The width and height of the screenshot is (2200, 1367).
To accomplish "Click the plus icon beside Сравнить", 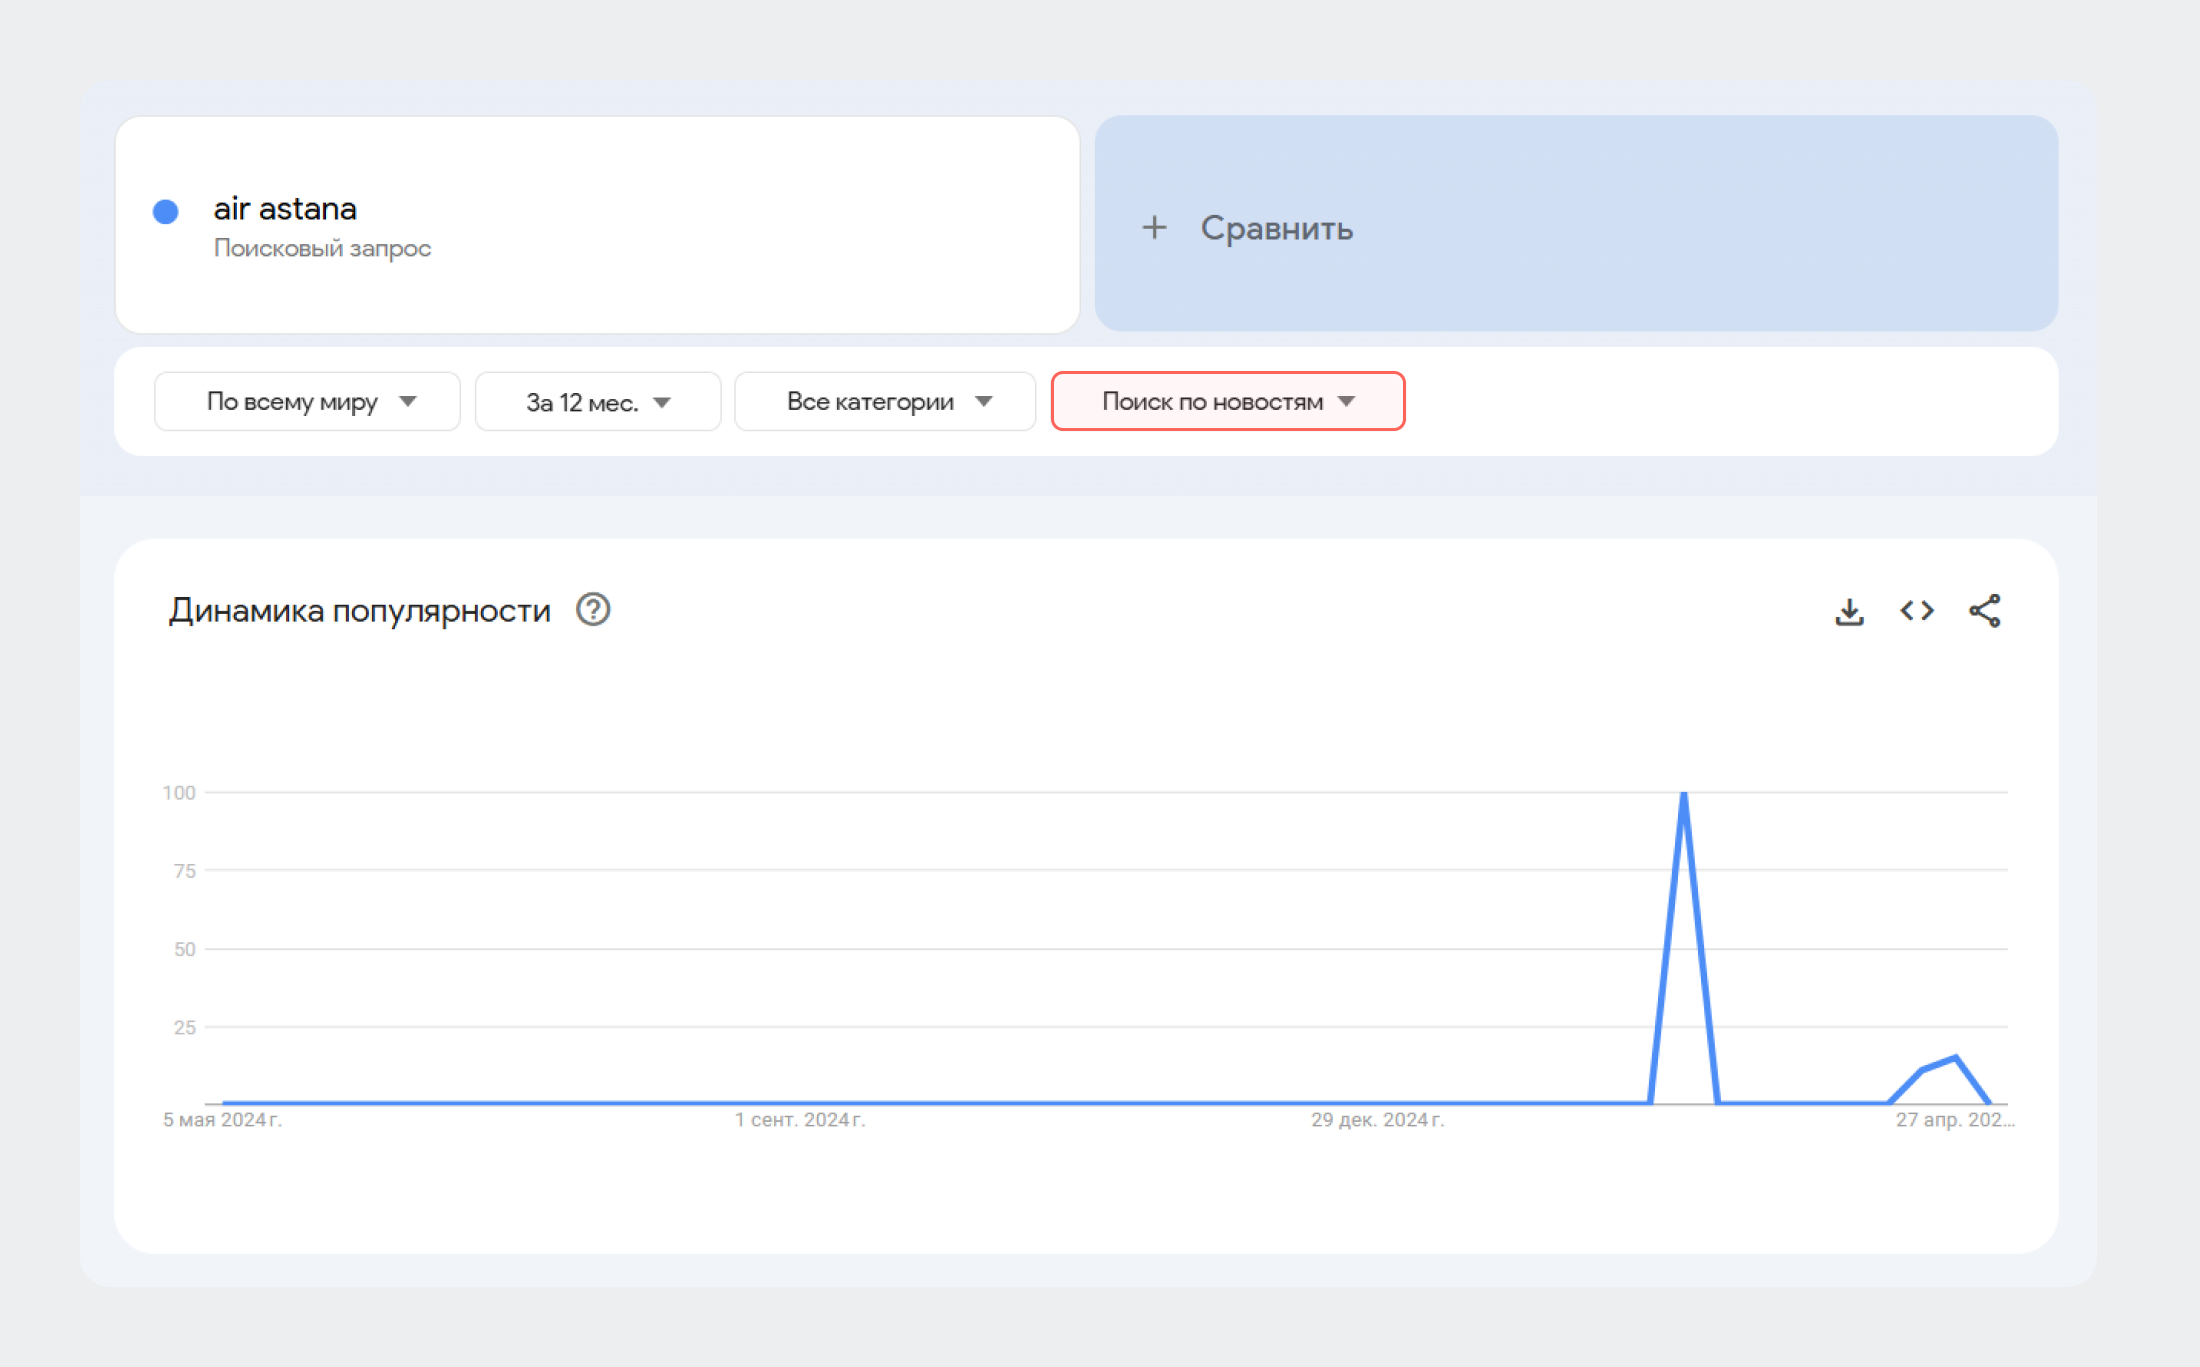I will (1154, 228).
